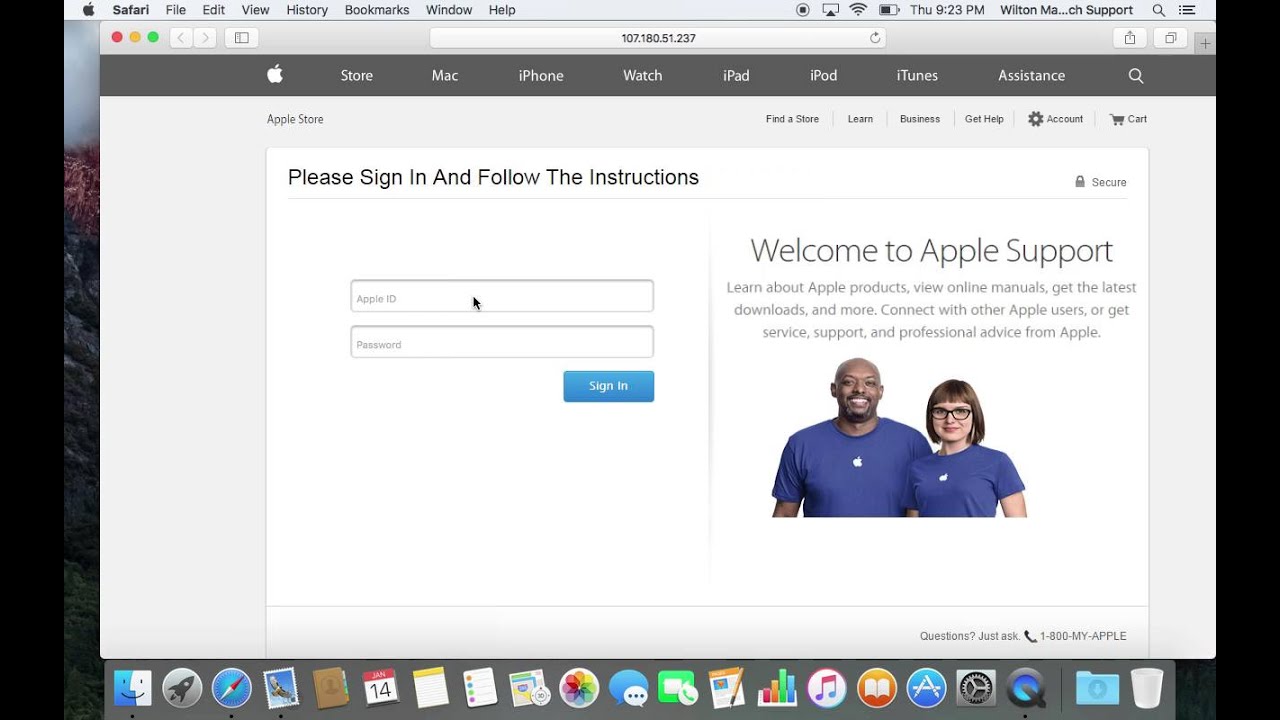Open the Mac link in navbar
Image resolution: width=1280 pixels, height=720 pixels.
tap(445, 75)
